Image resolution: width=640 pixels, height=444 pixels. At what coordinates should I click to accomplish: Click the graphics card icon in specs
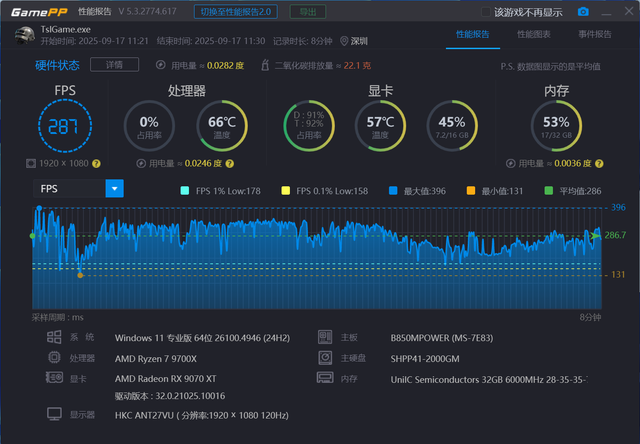(x=54, y=377)
